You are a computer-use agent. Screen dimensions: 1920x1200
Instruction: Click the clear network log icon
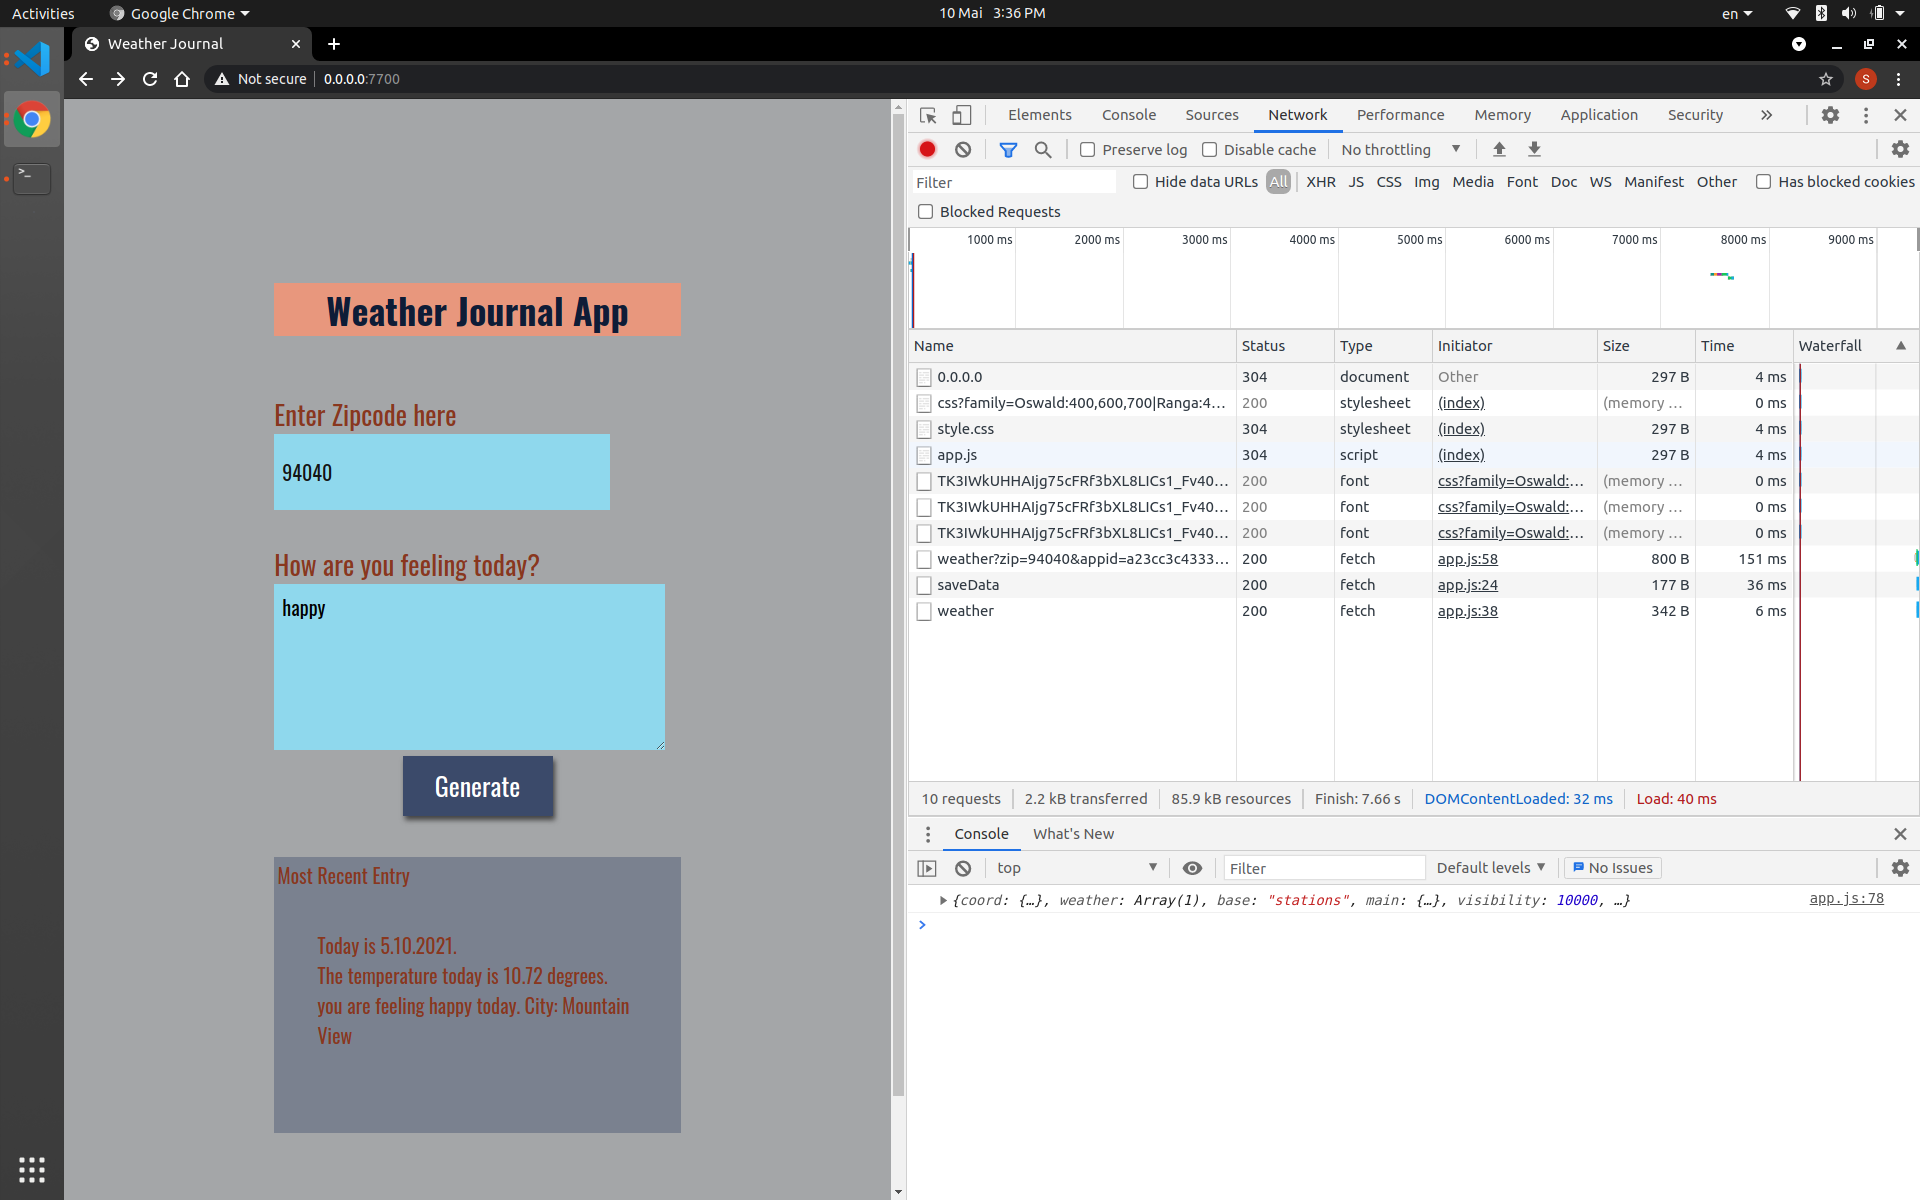(962, 149)
